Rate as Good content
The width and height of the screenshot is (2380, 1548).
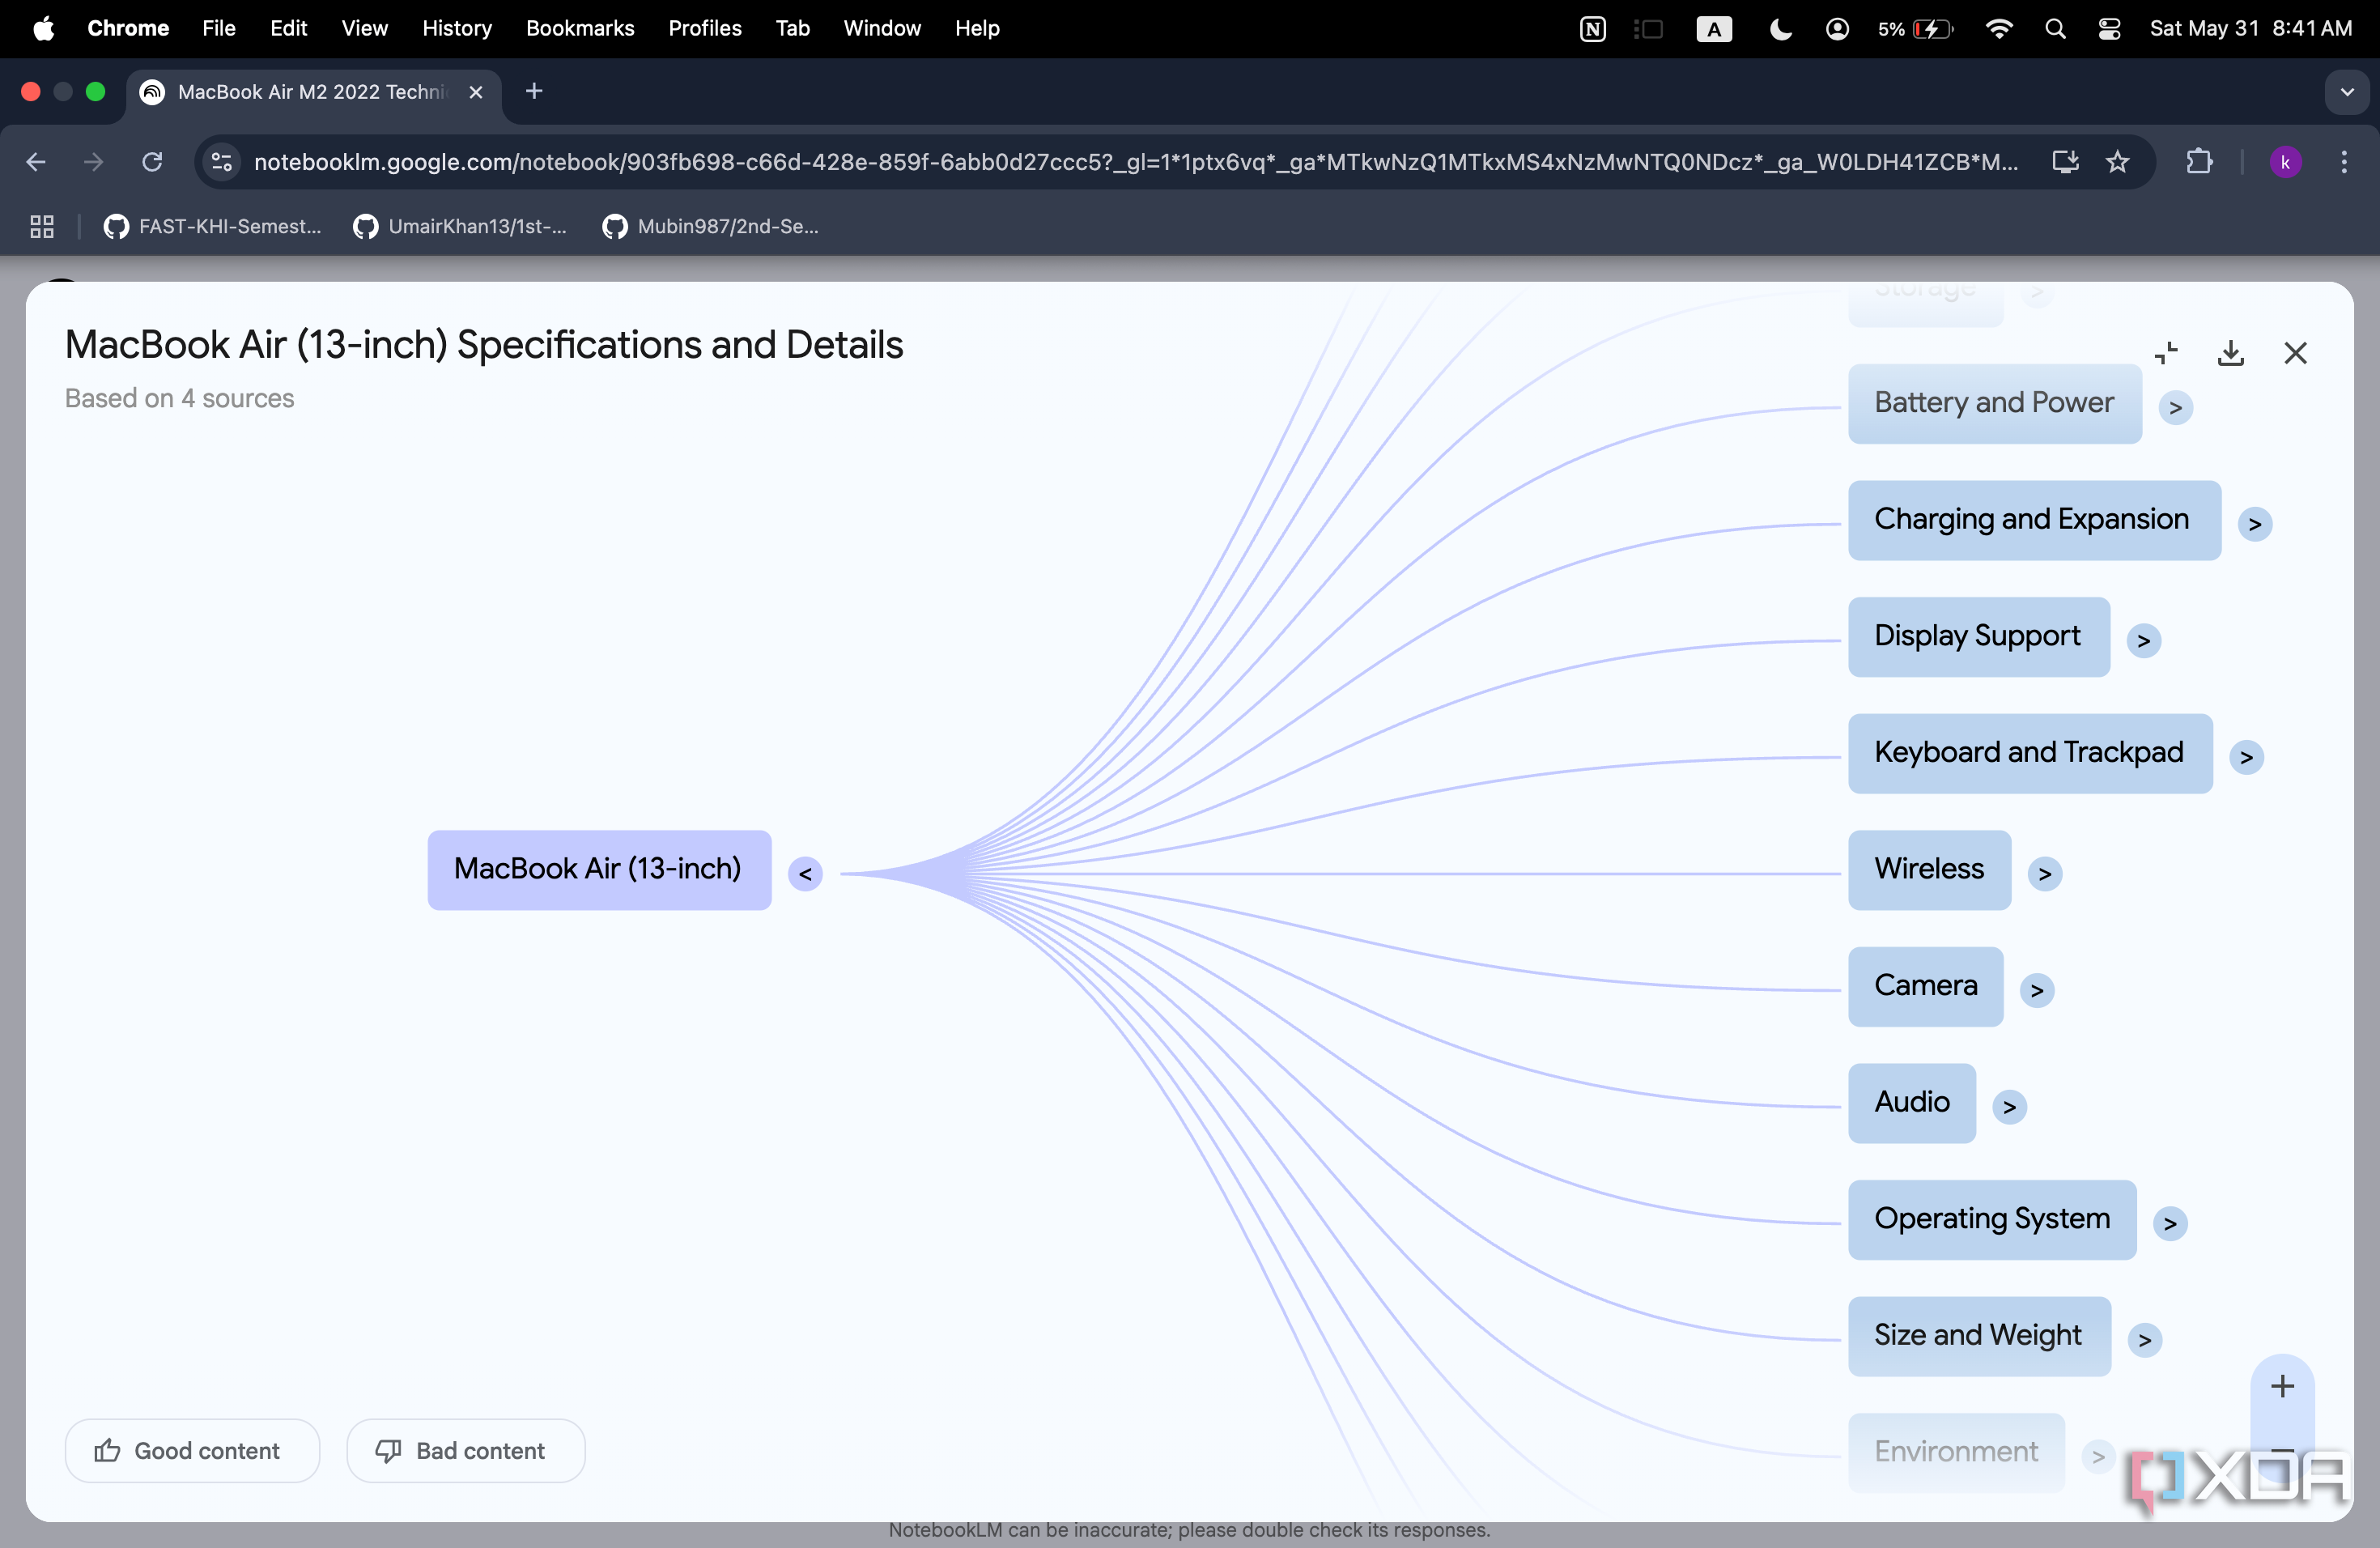click(x=192, y=1450)
